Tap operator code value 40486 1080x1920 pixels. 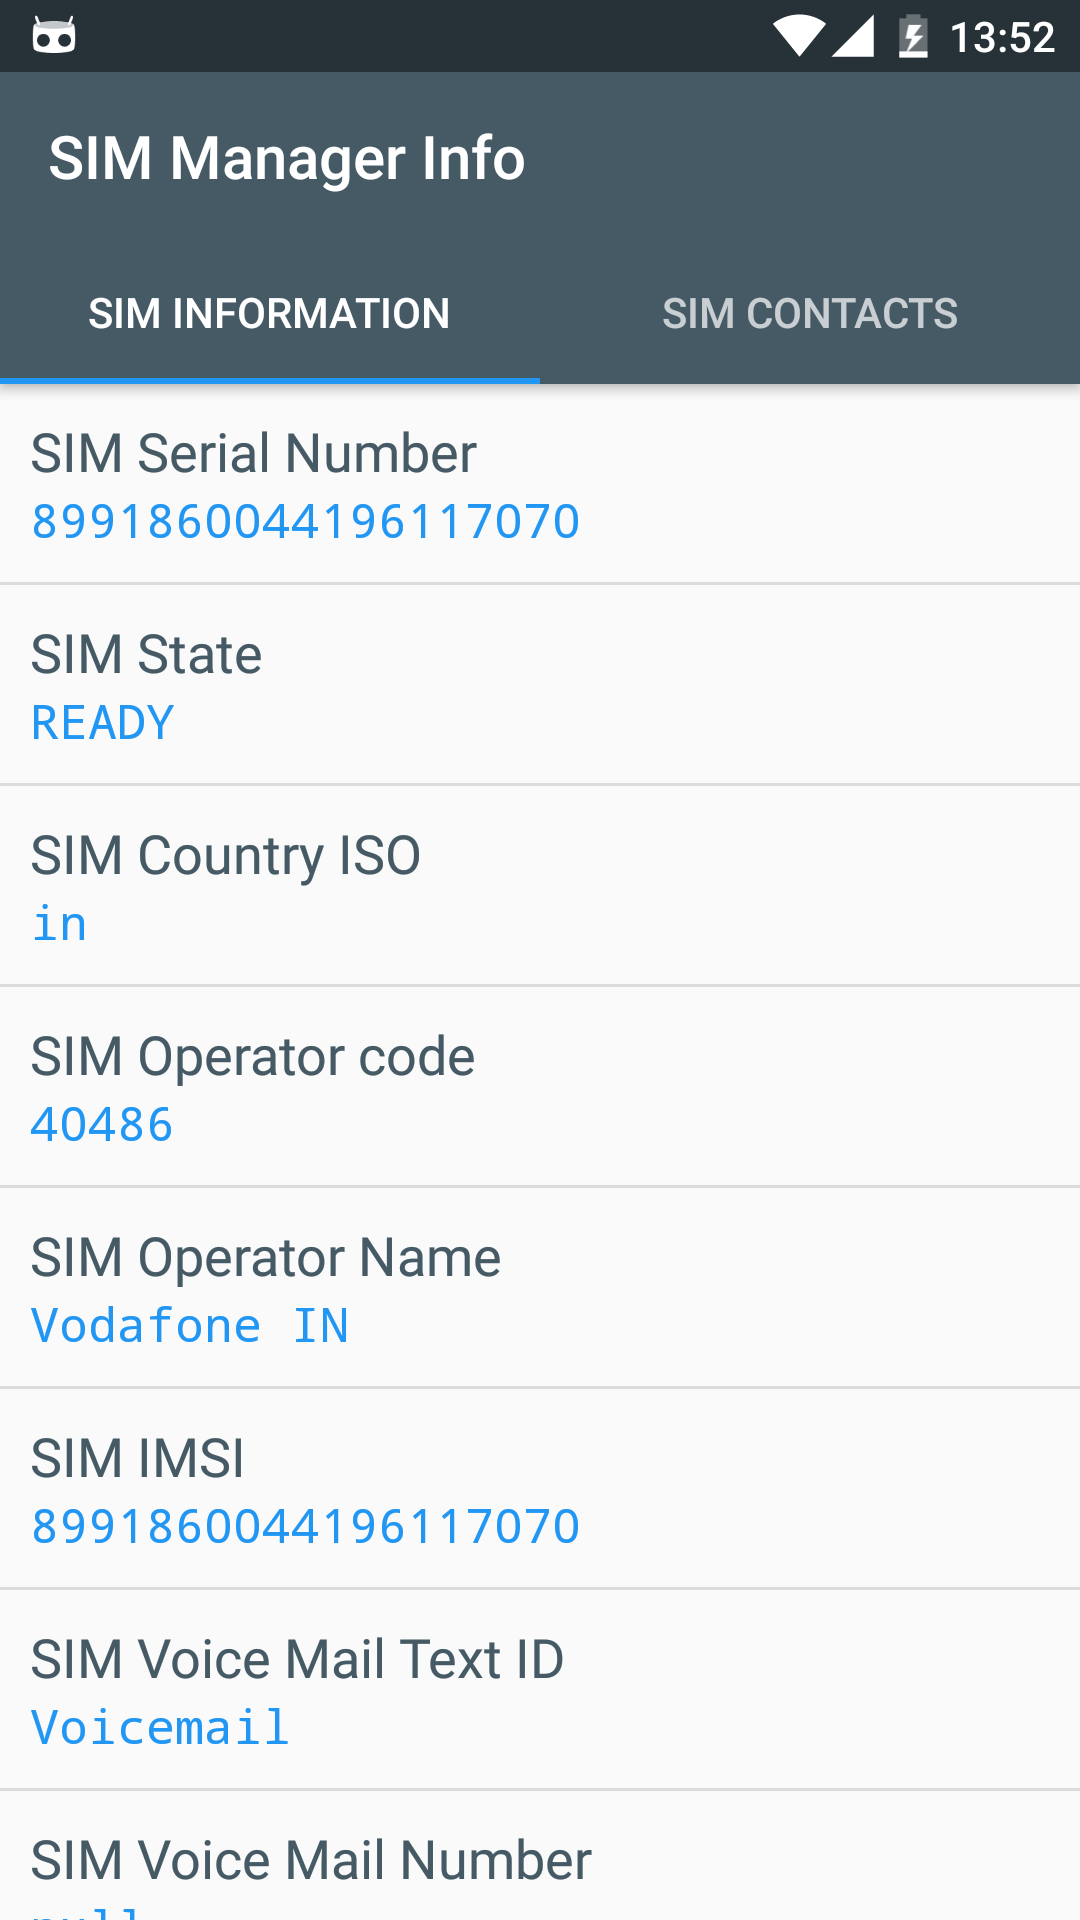102,1125
